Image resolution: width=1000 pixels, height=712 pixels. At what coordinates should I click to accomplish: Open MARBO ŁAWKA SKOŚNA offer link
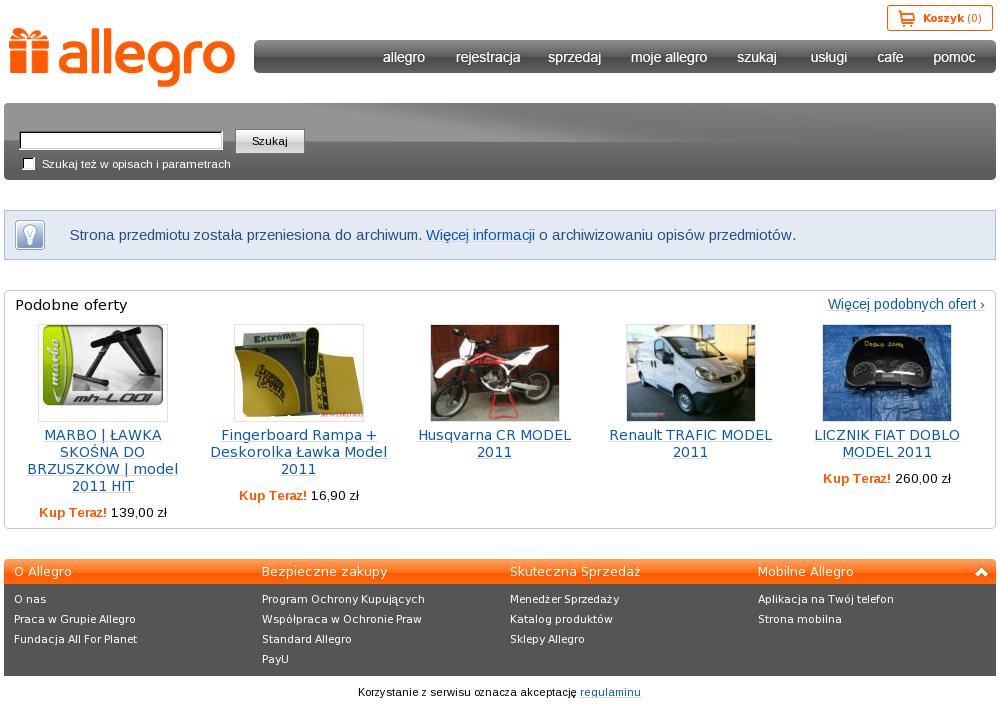tap(103, 461)
